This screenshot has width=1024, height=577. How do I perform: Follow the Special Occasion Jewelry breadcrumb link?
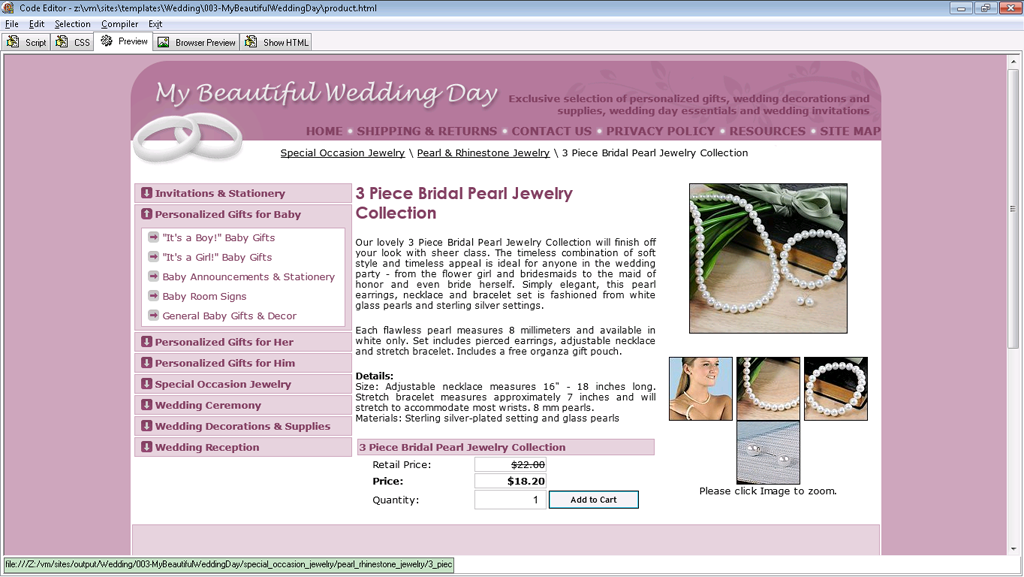pyautogui.click(x=342, y=153)
